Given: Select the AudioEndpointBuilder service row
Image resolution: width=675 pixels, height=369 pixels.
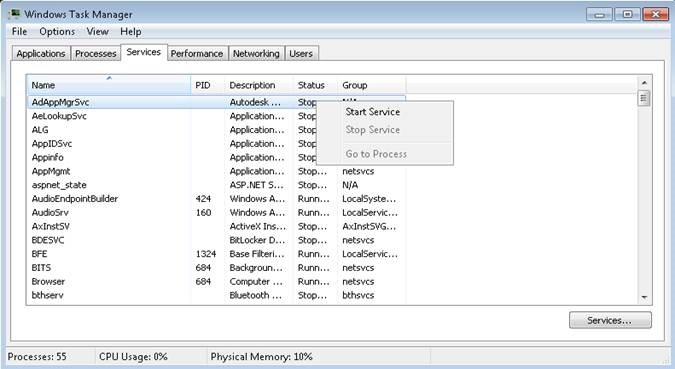Looking at the screenshot, I should [x=216, y=199].
